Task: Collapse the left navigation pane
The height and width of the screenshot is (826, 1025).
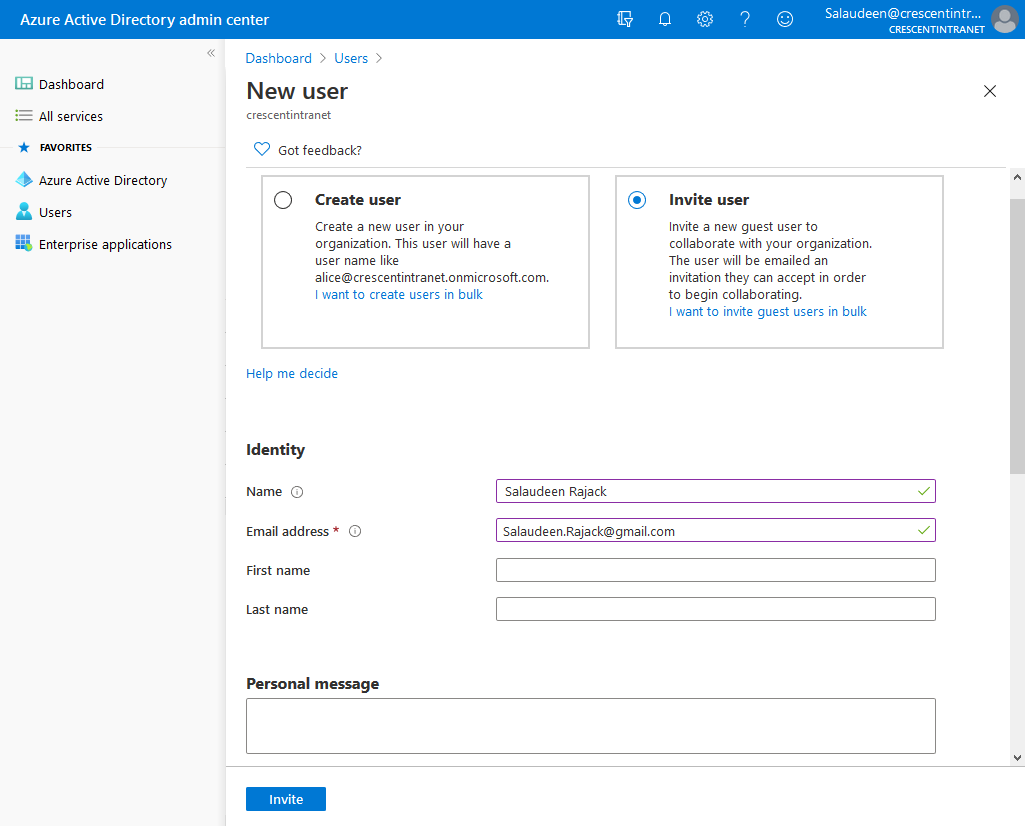Action: tap(211, 54)
